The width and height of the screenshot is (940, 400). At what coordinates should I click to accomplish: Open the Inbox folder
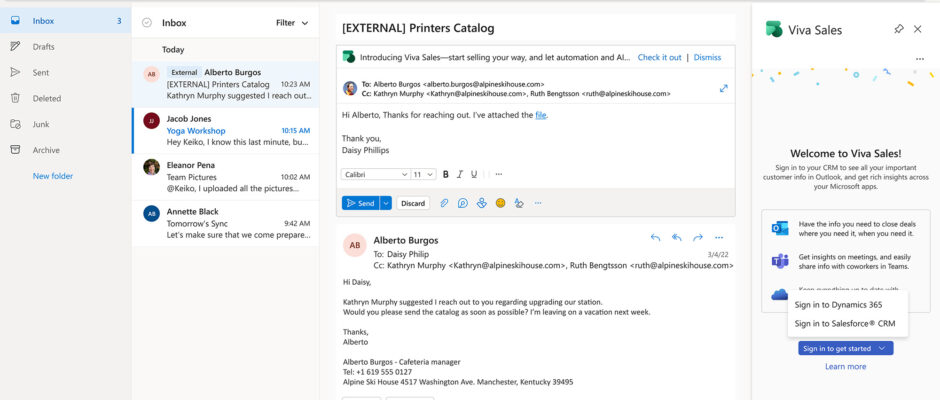pyautogui.click(x=65, y=21)
